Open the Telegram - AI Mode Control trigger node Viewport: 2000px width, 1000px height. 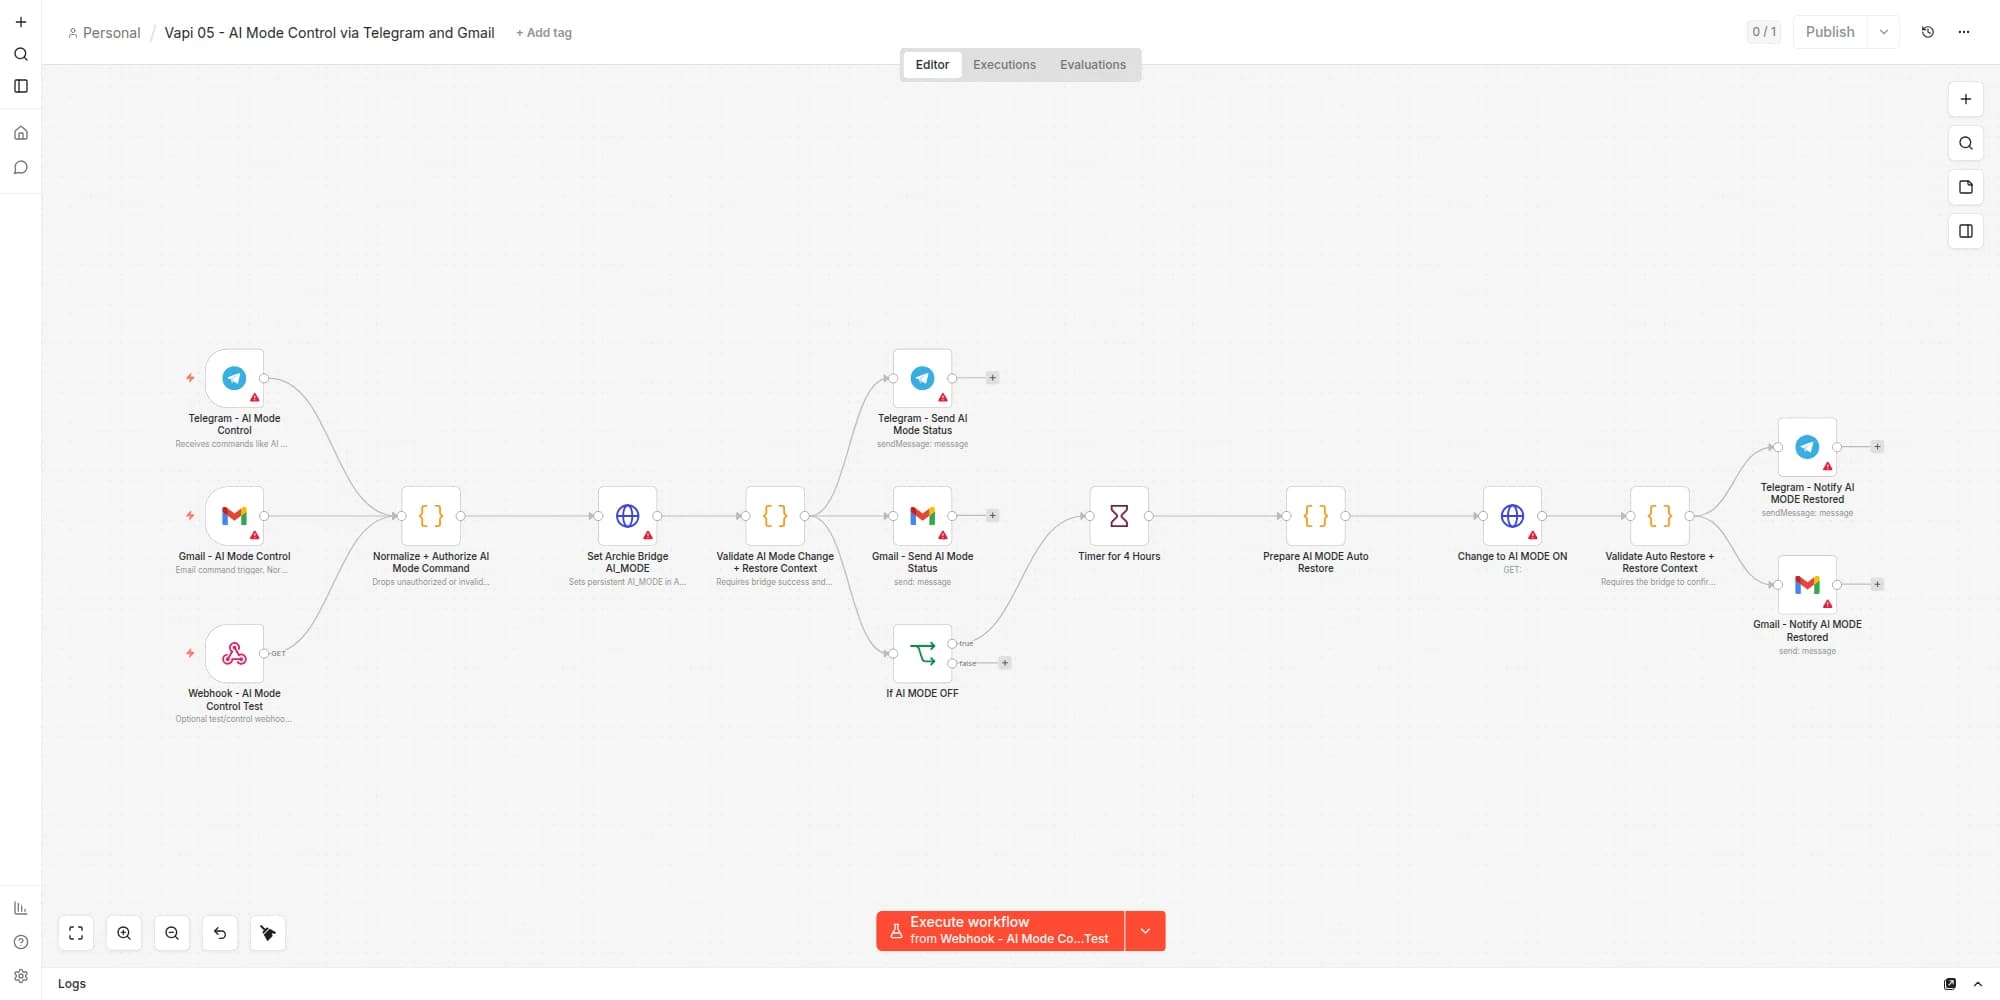pyautogui.click(x=234, y=378)
